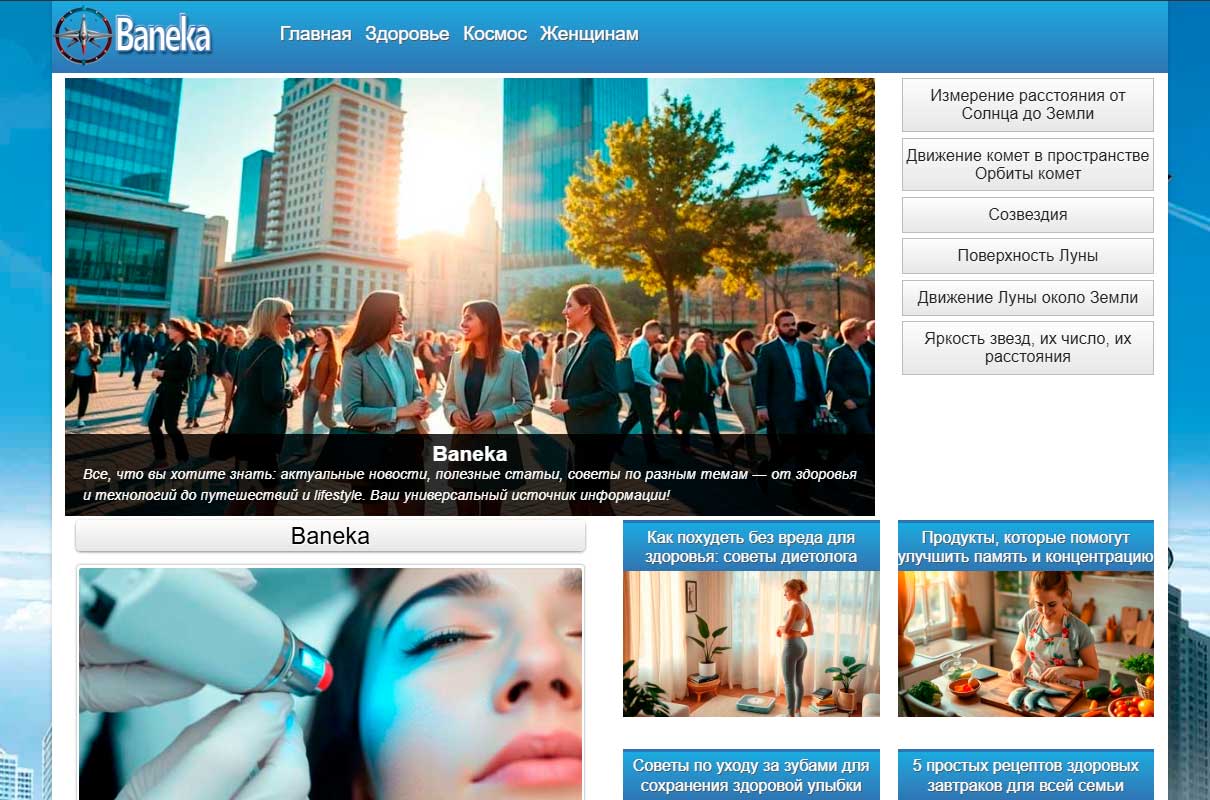
Task: Open the Поверхность Луны article link
Action: [x=1028, y=255]
